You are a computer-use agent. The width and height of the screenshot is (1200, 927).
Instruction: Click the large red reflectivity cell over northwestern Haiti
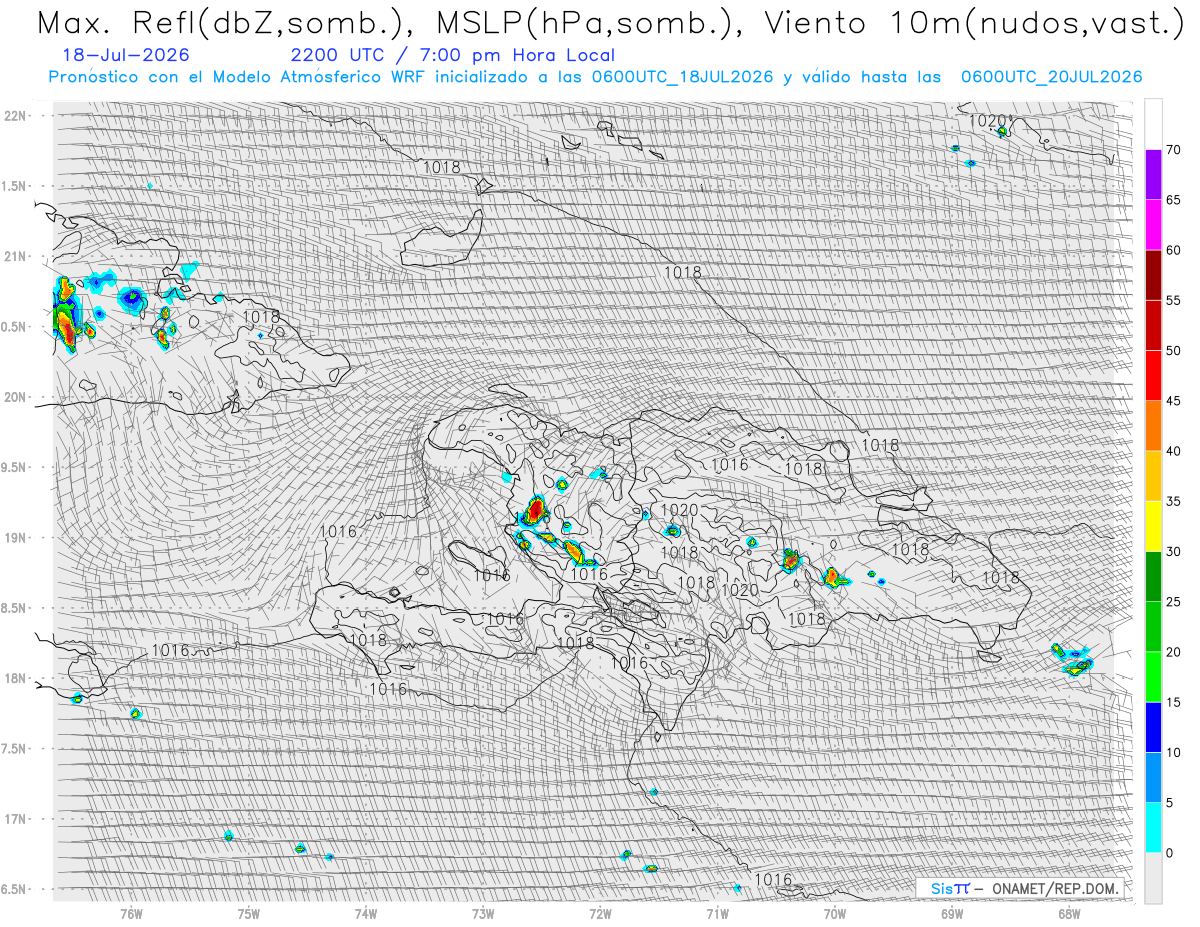point(534,511)
